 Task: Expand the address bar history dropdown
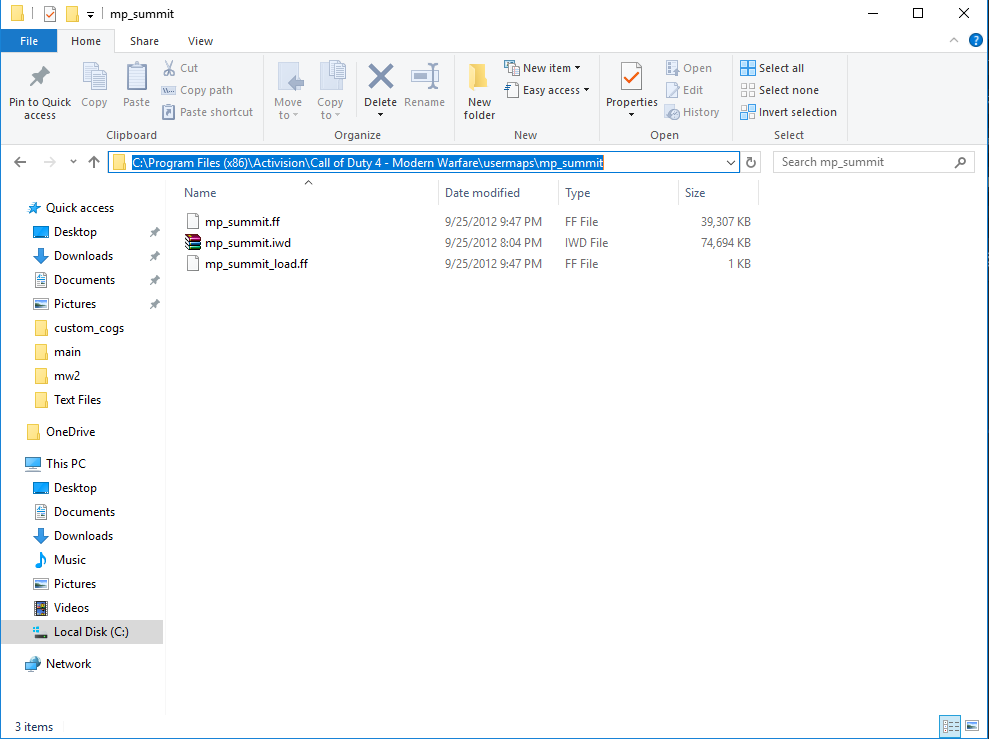tap(730, 163)
